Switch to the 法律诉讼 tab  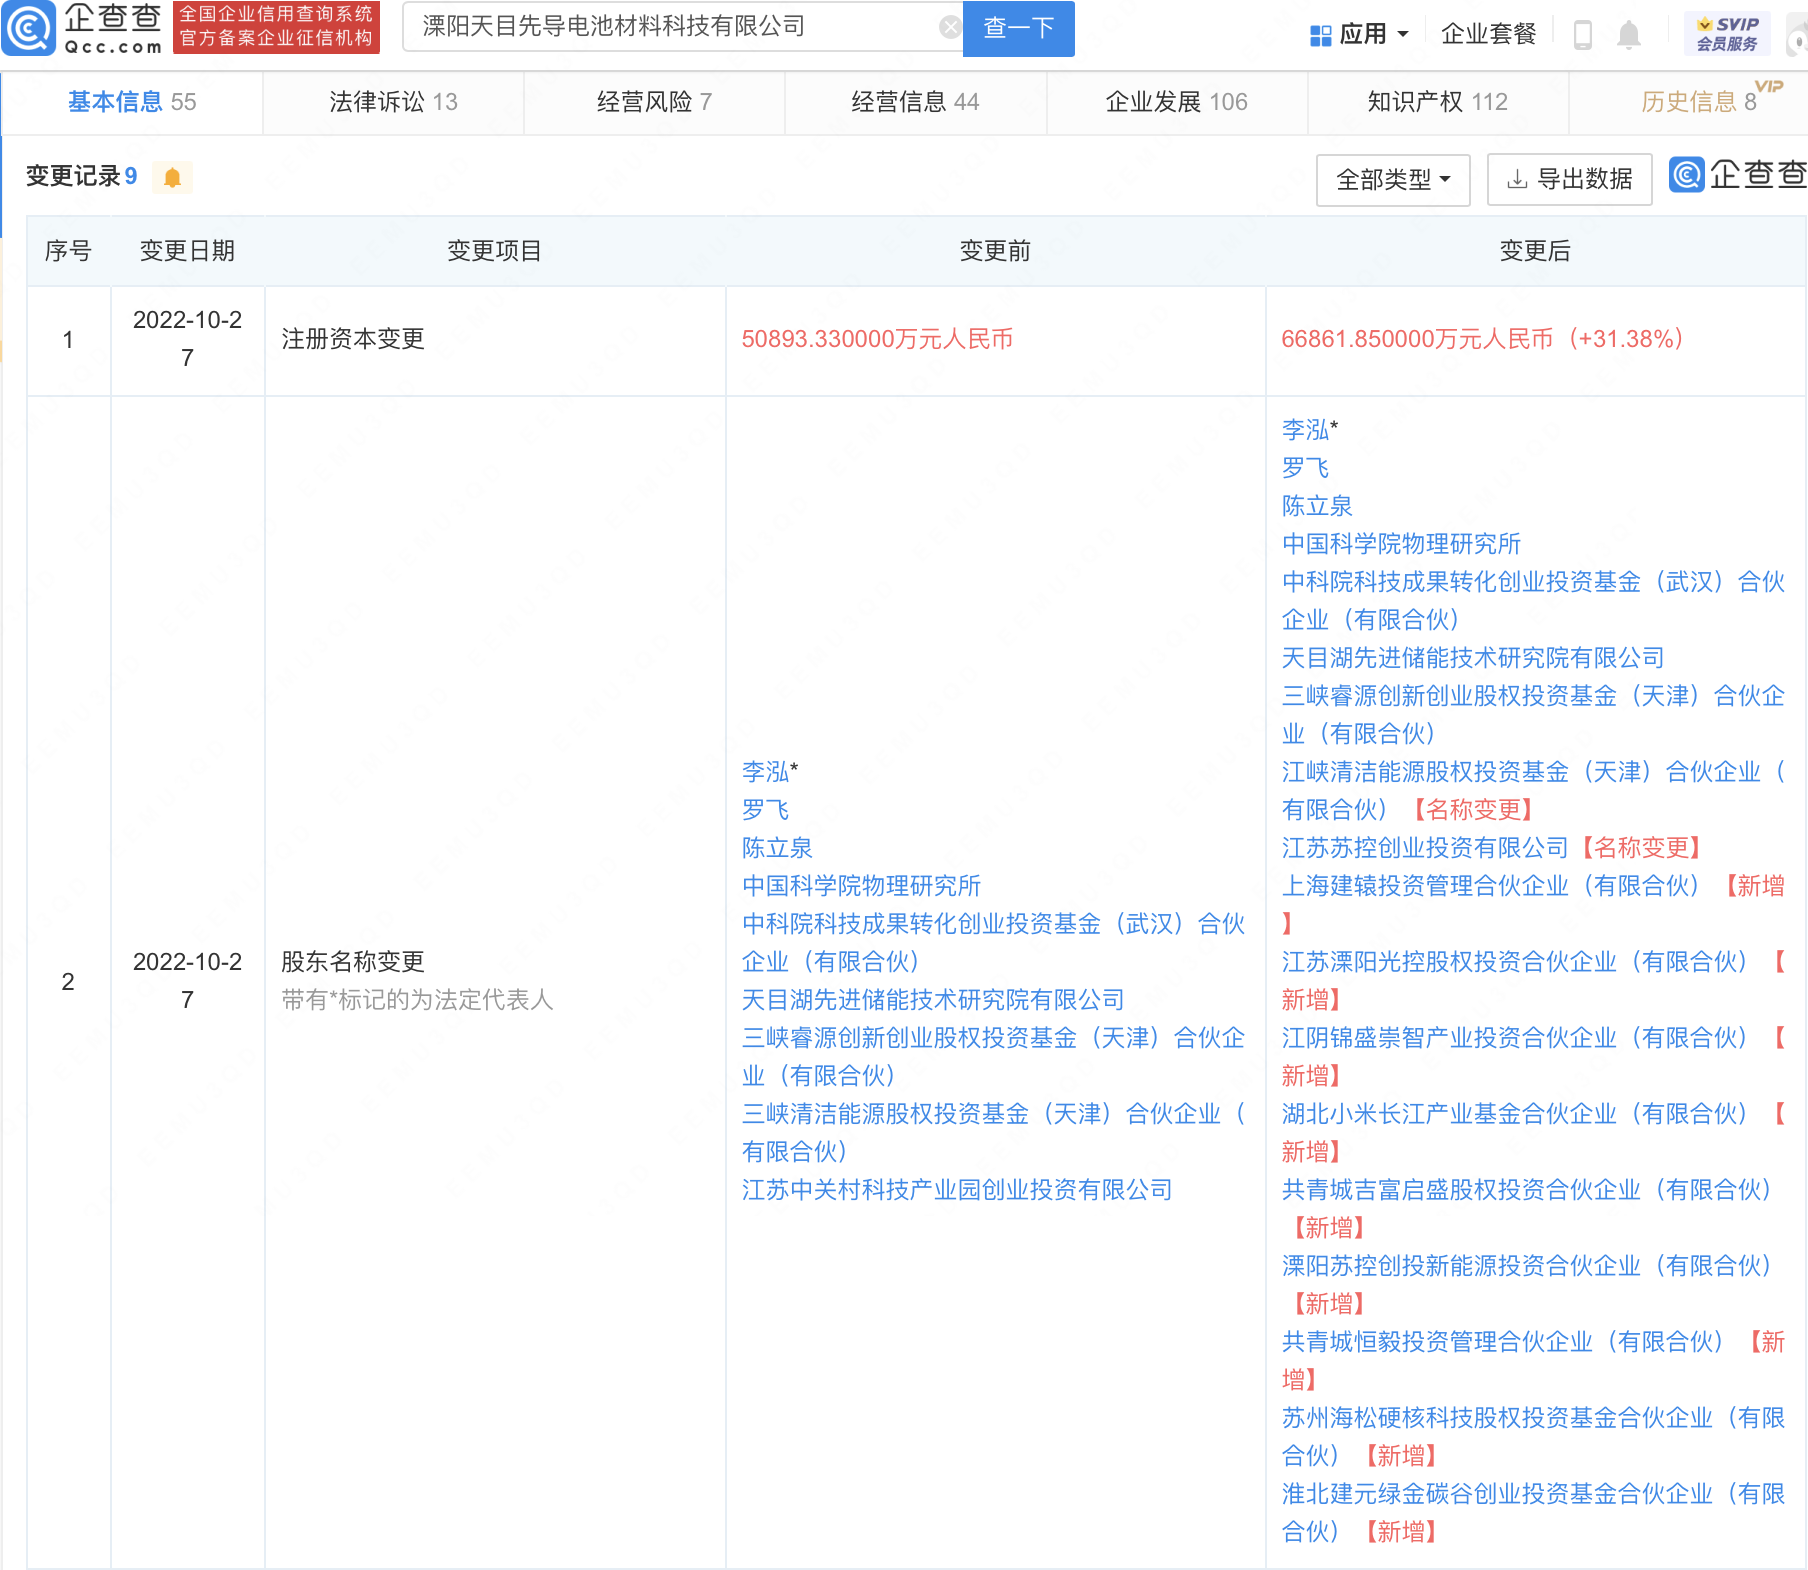(x=393, y=102)
